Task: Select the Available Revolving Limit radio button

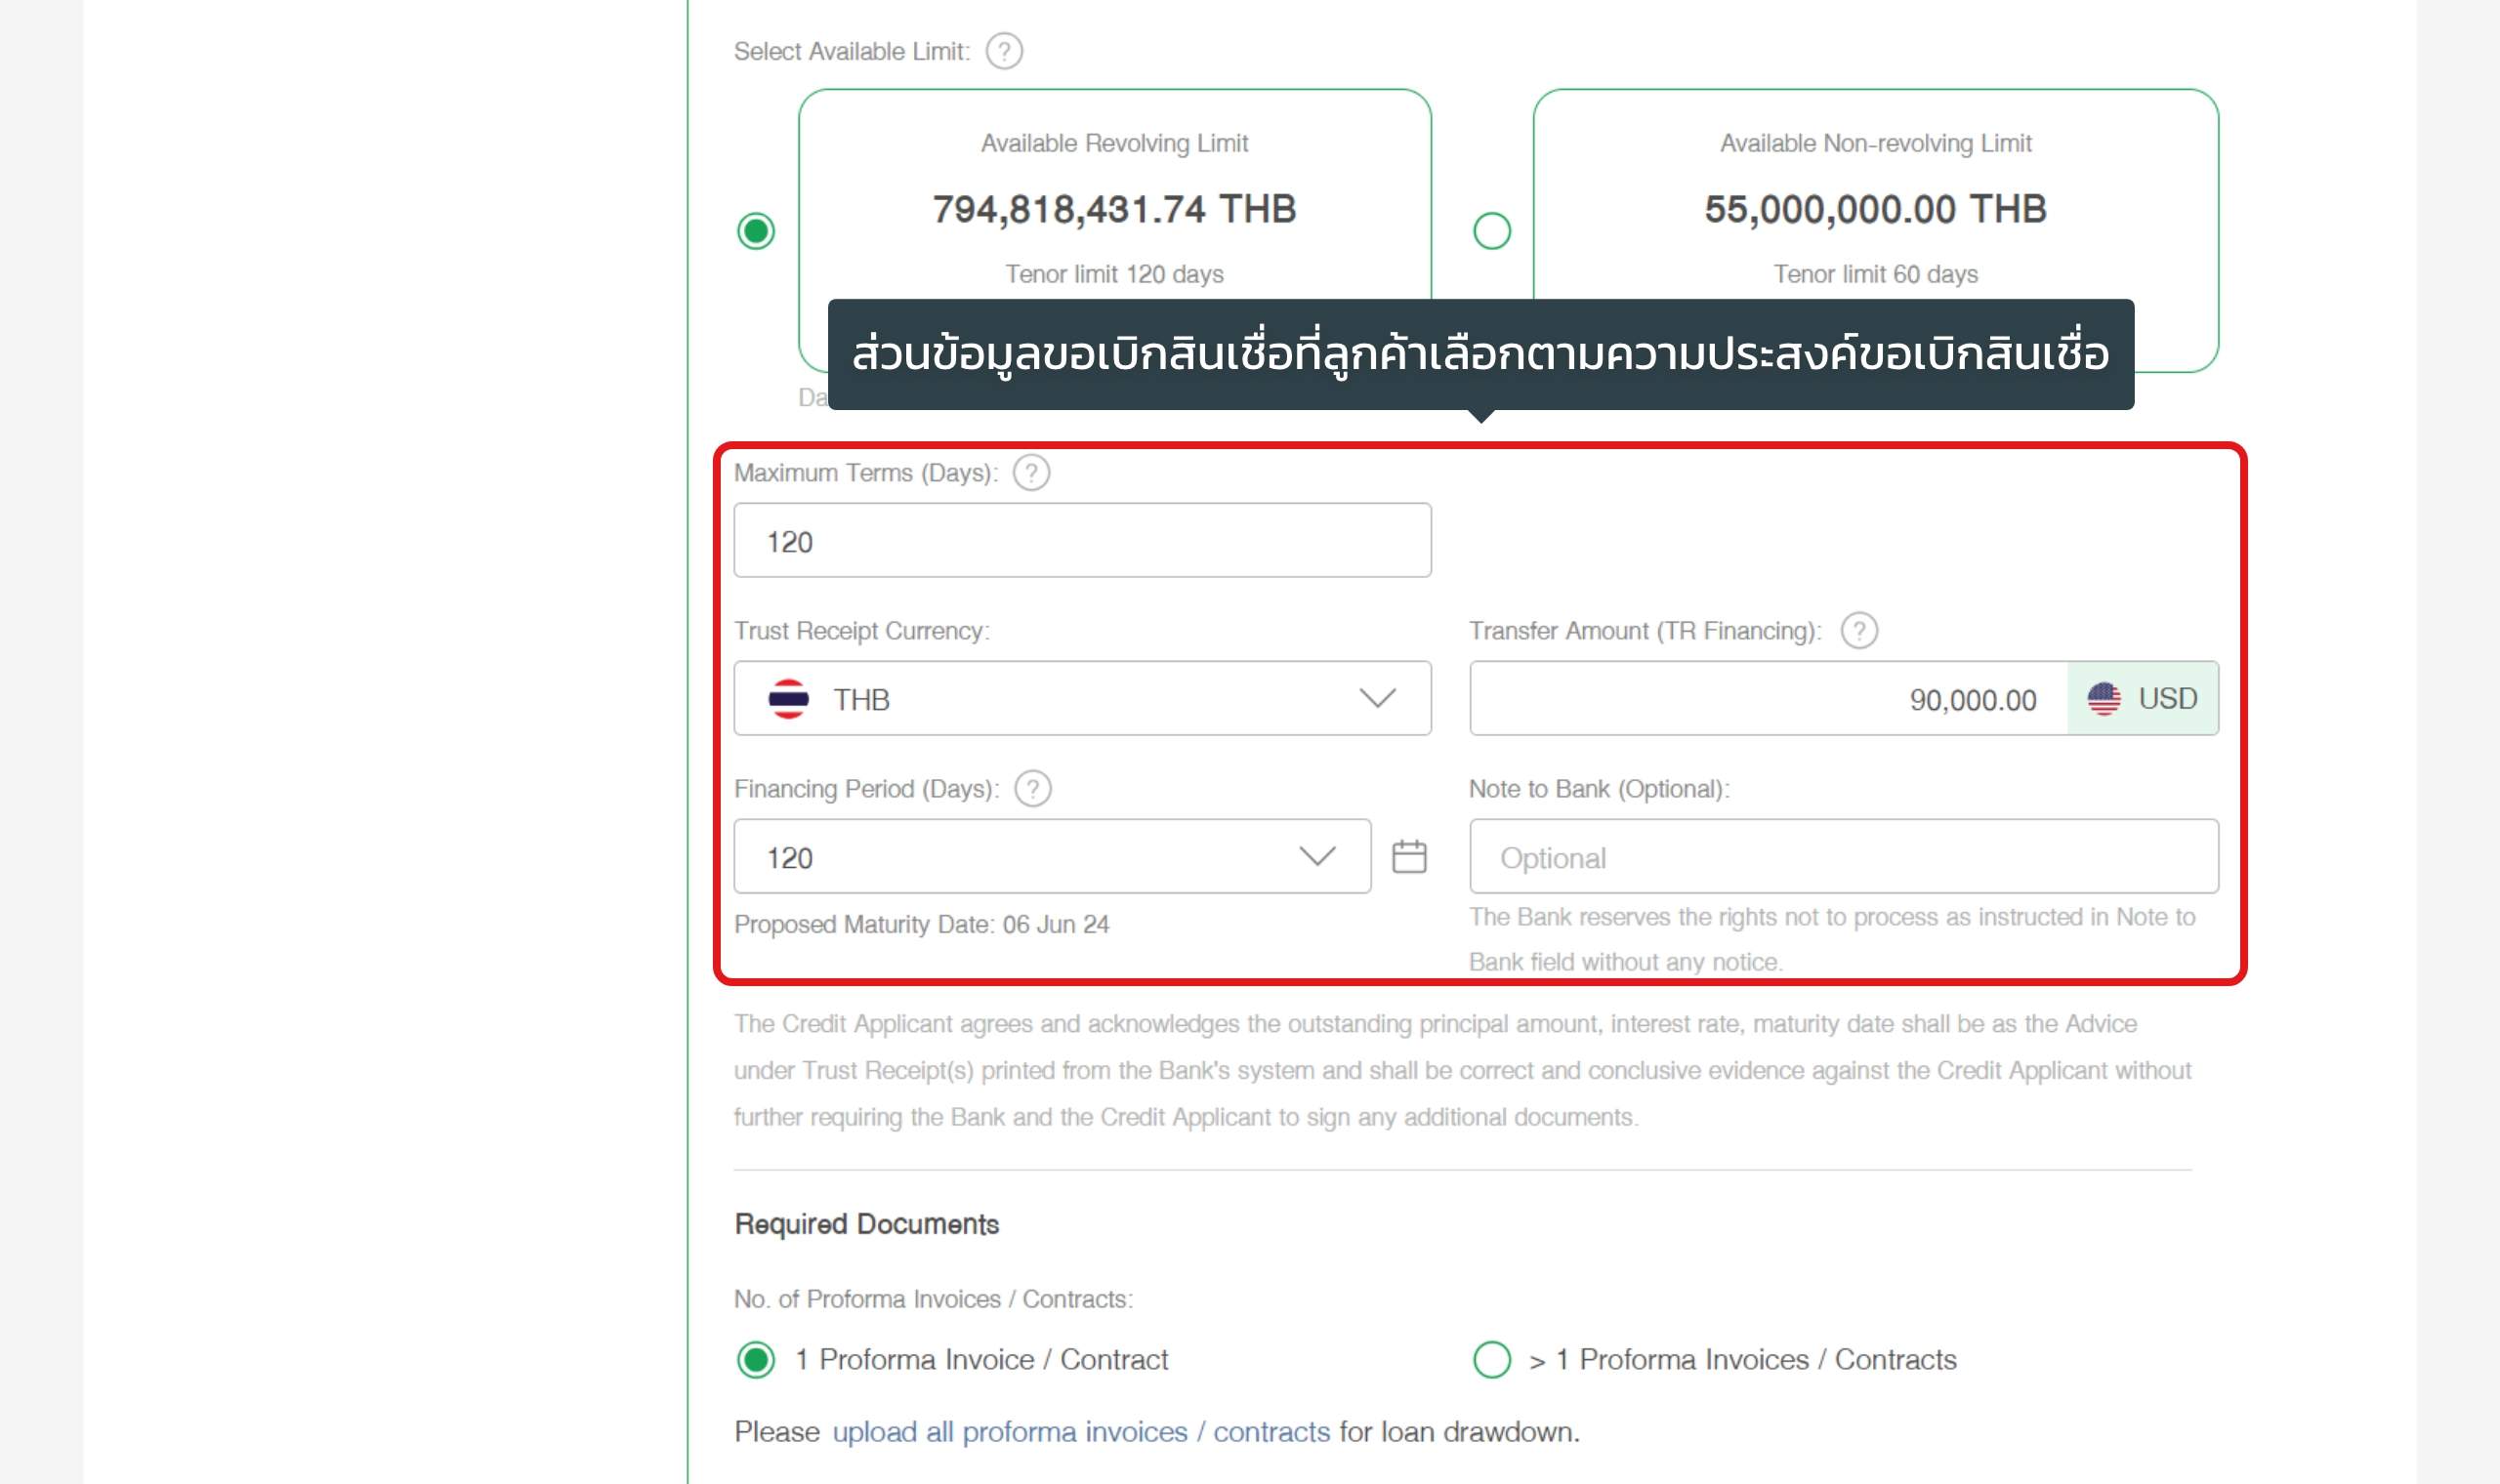Action: [x=756, y=231]
